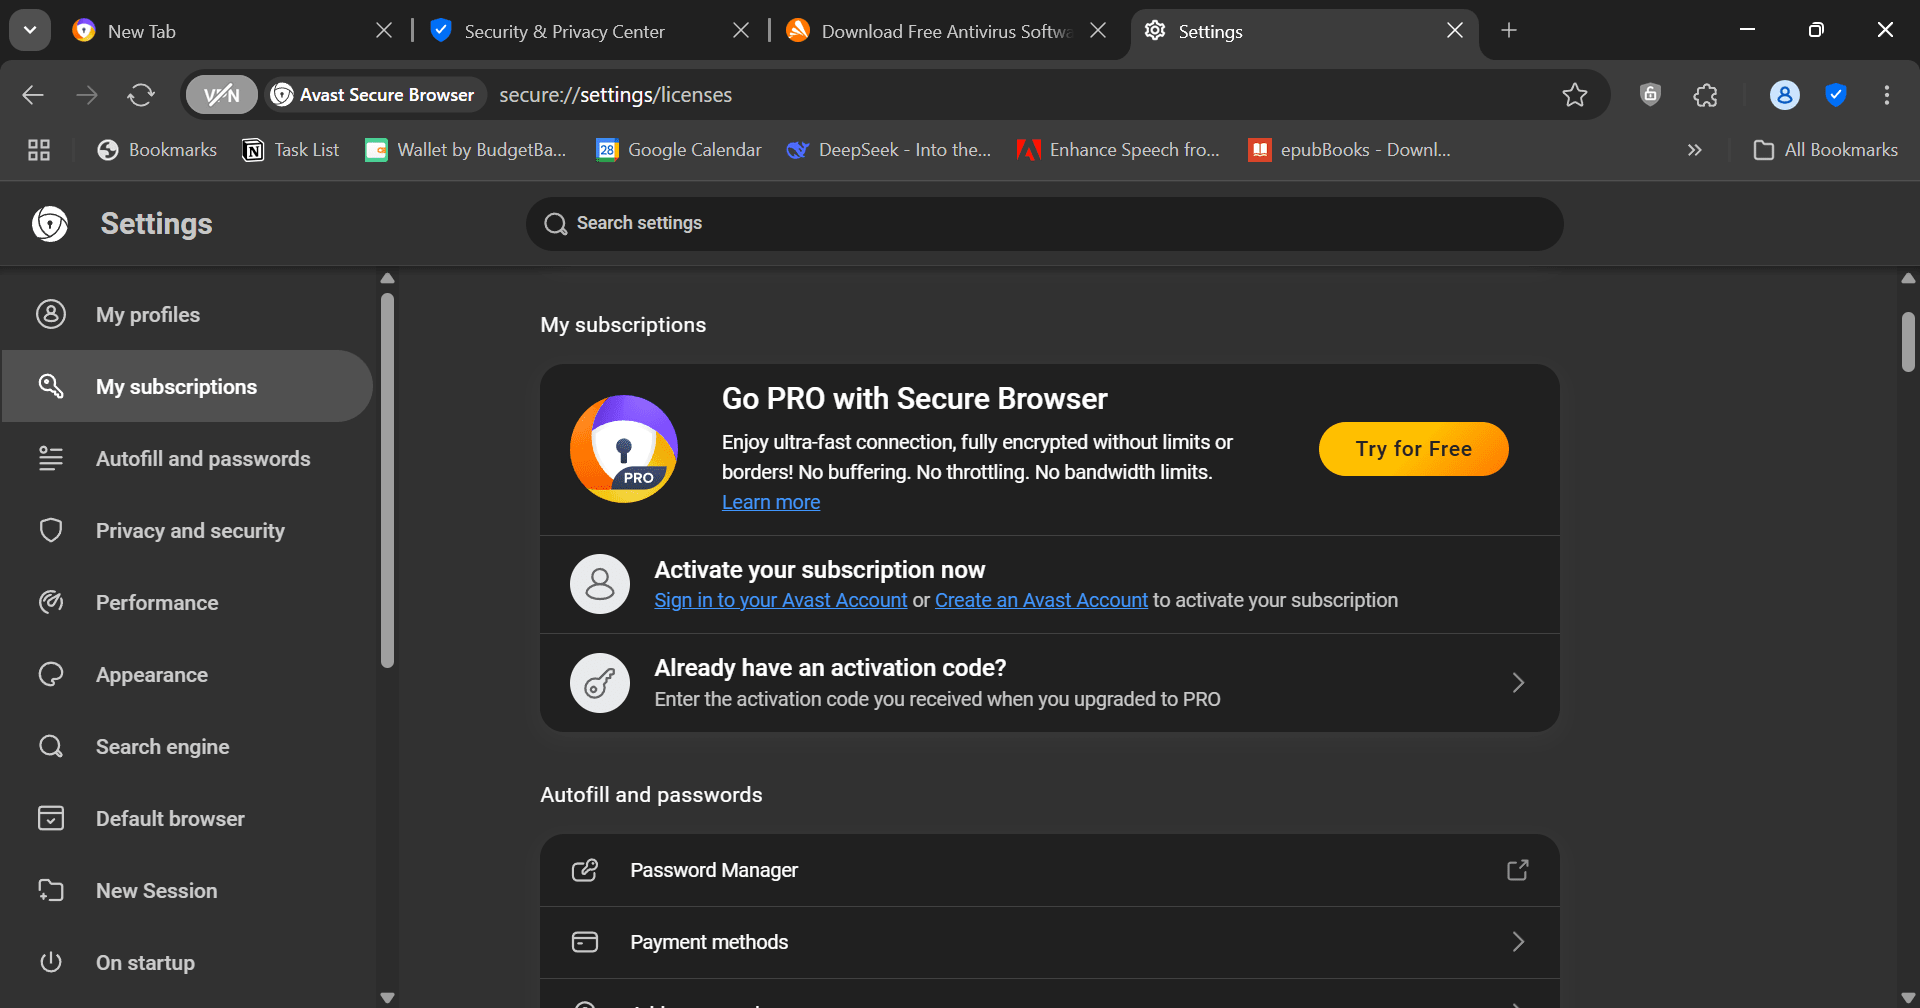Click the activation code key icon

[x=600, y=683]
